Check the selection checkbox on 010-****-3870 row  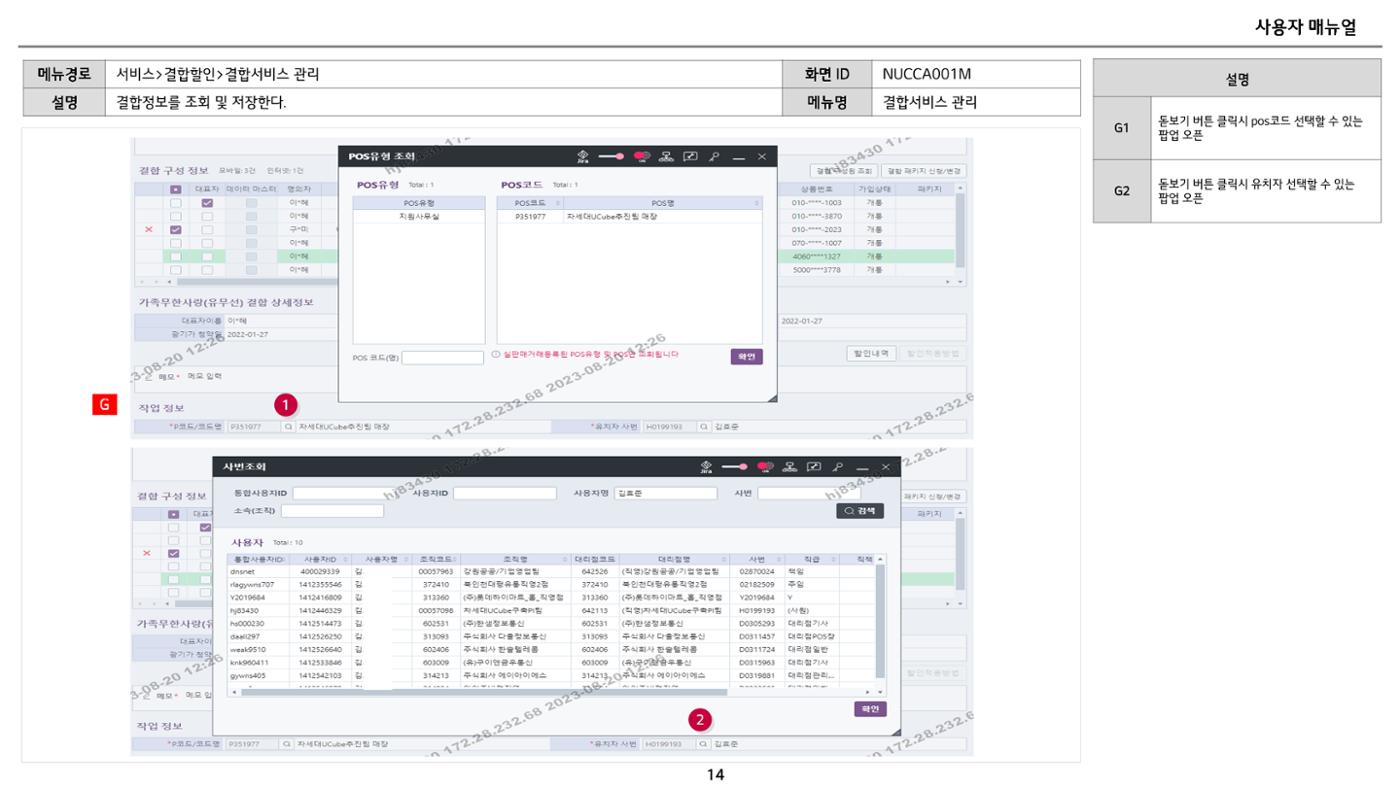pyautogui.click(x=176, y=215)
